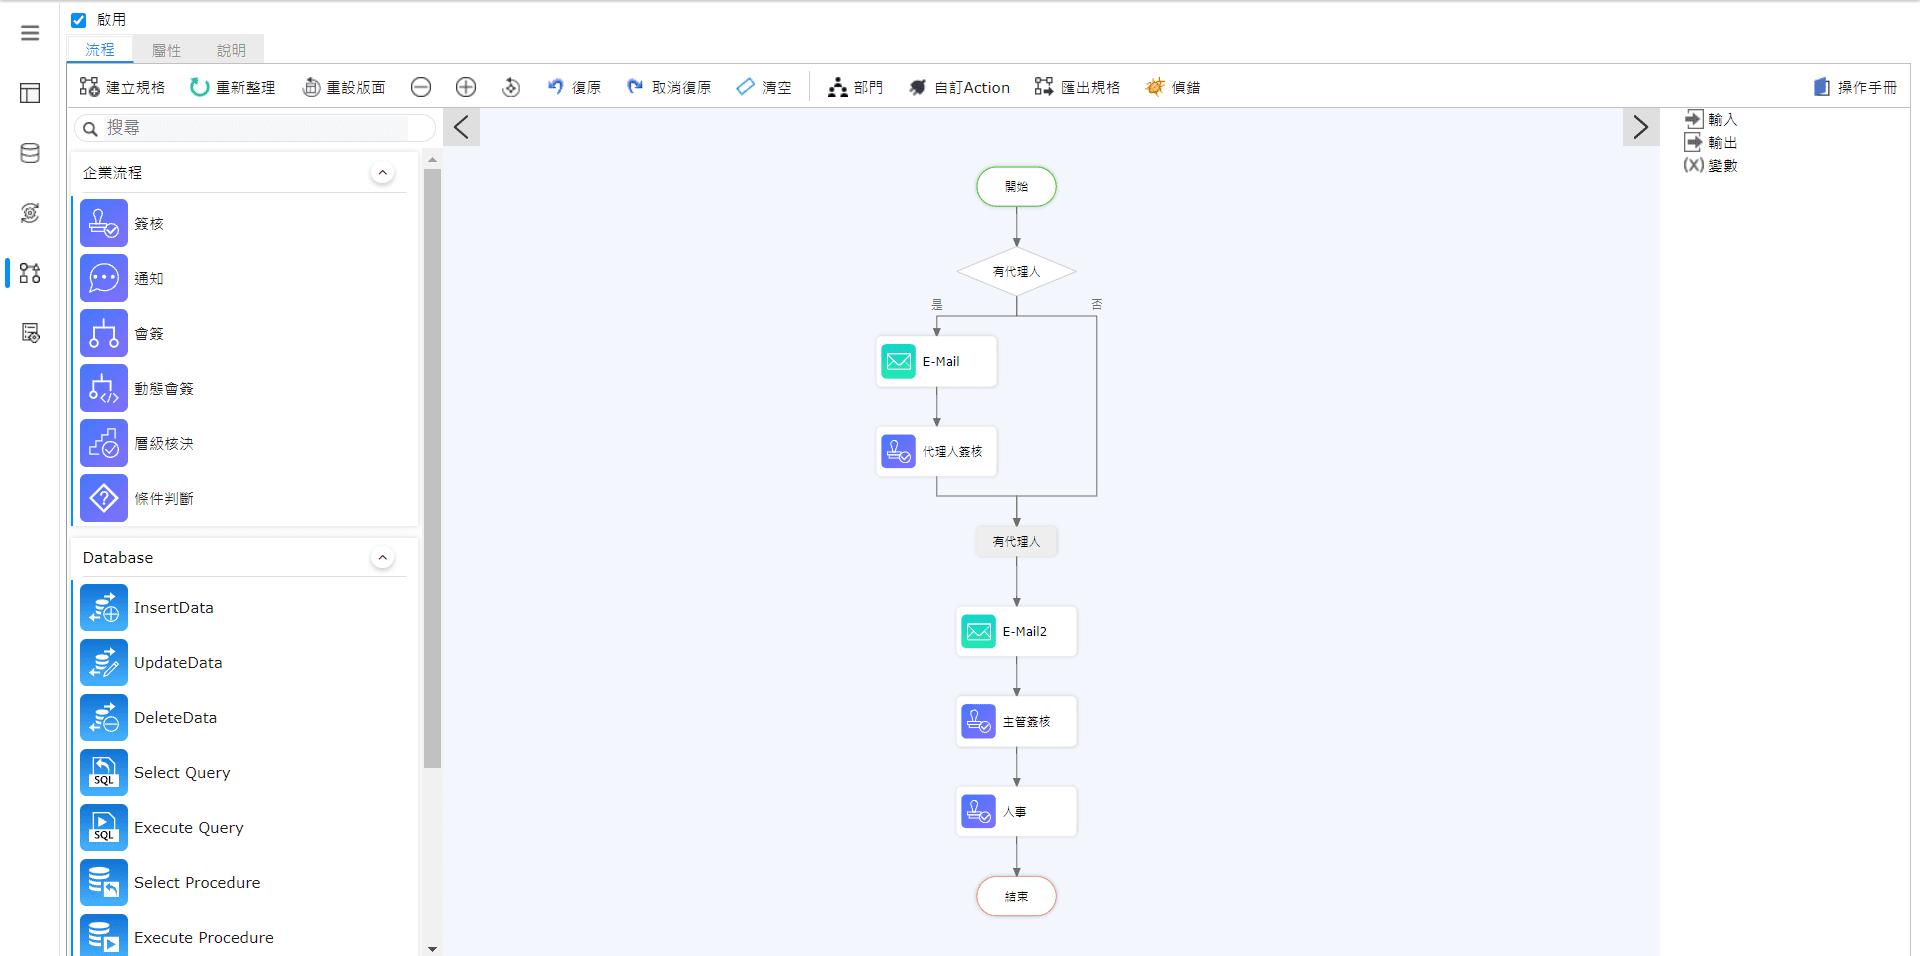Image resolution: width=1920 pixels, height=956 pixels.
Task: Select the 有代理人 decision diamond
Action: pos(1016,272)
